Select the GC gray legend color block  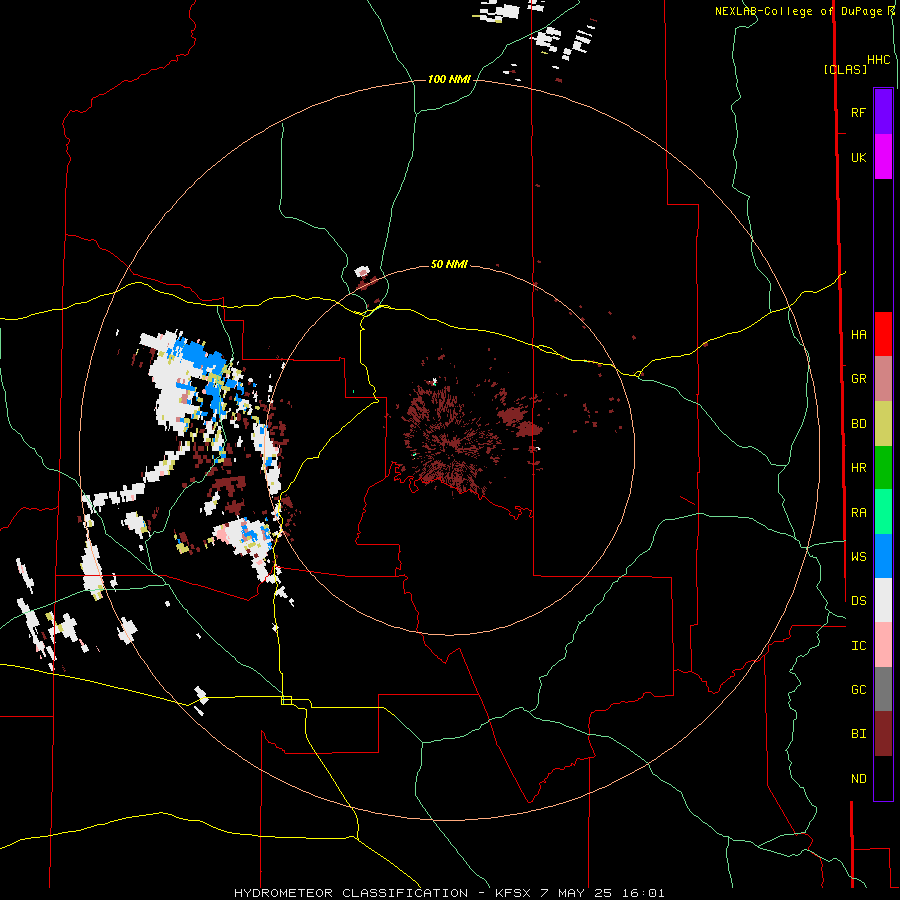point(883,689)
